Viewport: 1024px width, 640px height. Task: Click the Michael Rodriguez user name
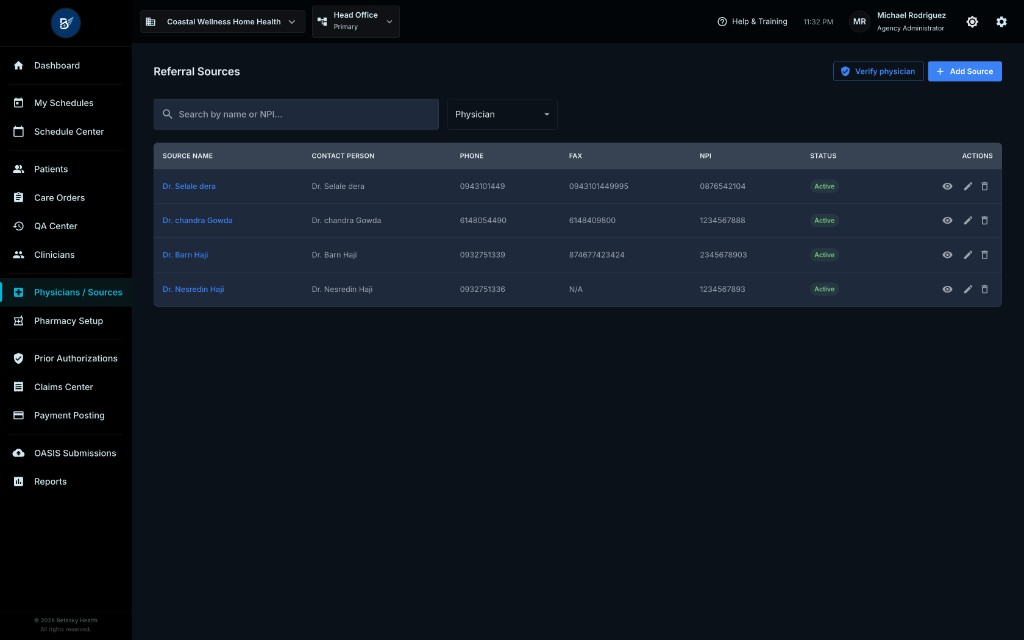point(911,15)
